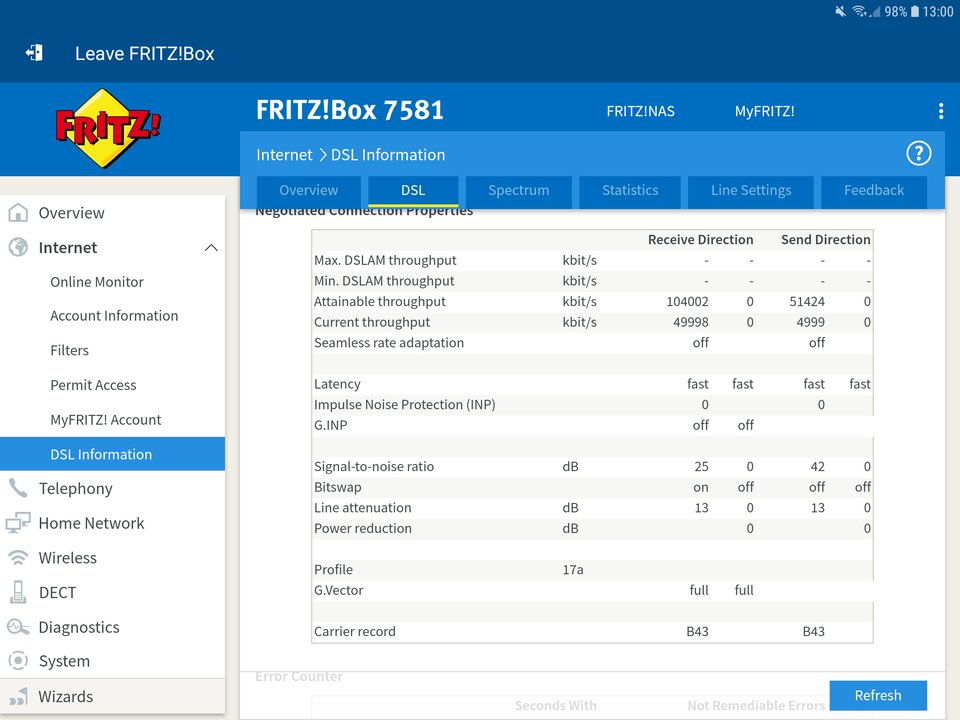Click the Diagnostics pulse icon

[x=18, y=627]
